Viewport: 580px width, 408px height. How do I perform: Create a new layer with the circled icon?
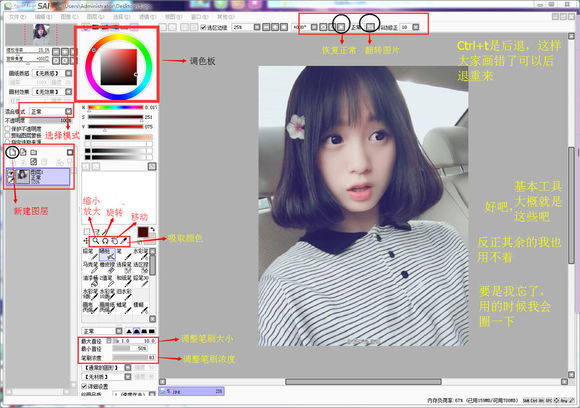(x=13, y=152)
